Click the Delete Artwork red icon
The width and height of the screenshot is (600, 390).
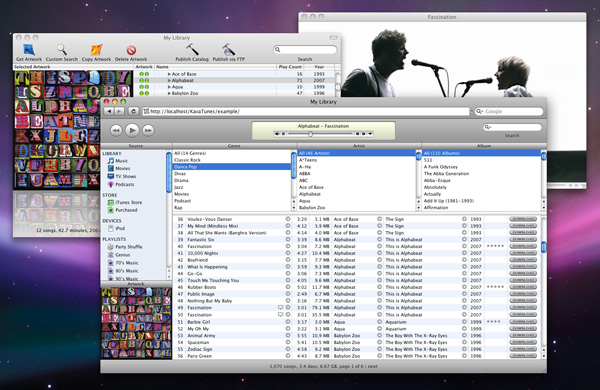[131, 50]
